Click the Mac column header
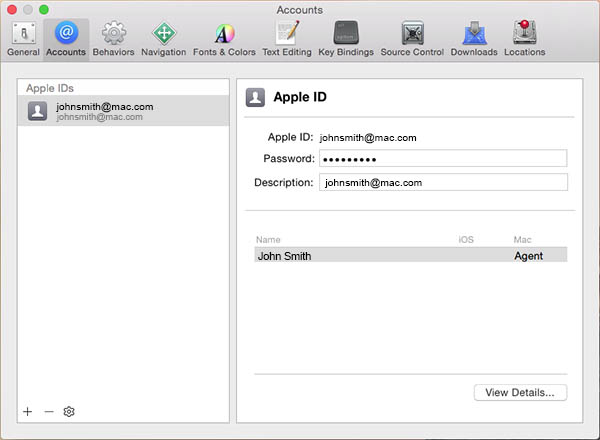 [522, 240]
